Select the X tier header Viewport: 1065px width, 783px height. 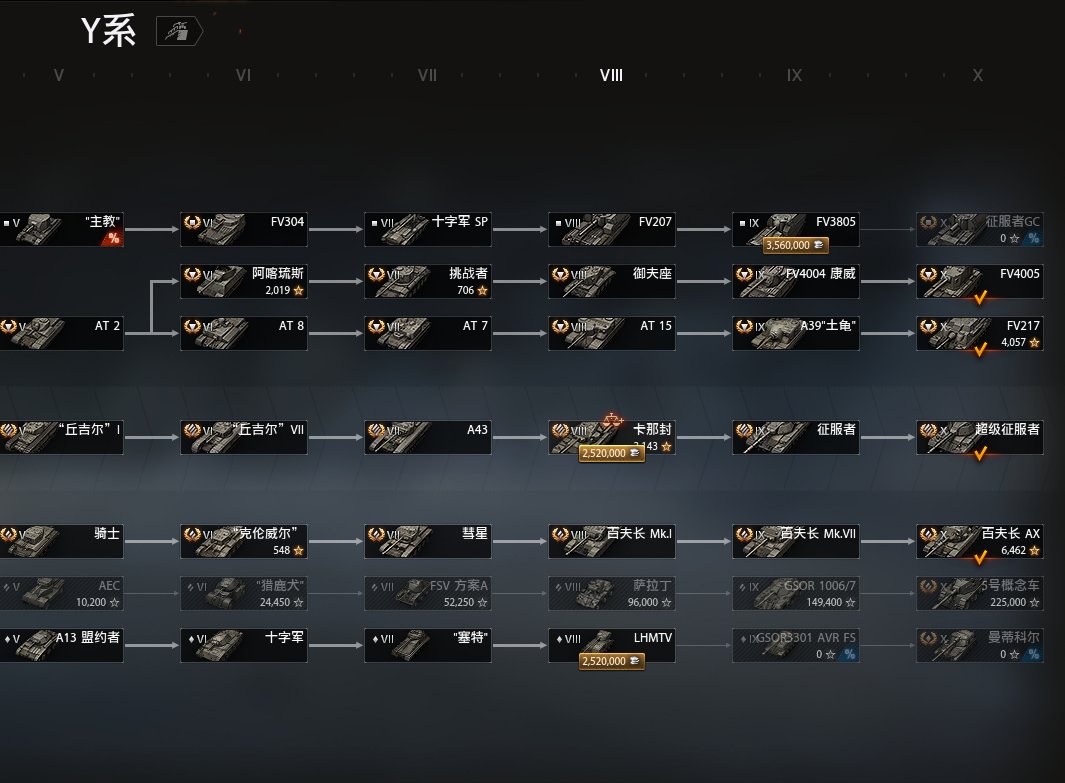[977, 75]
